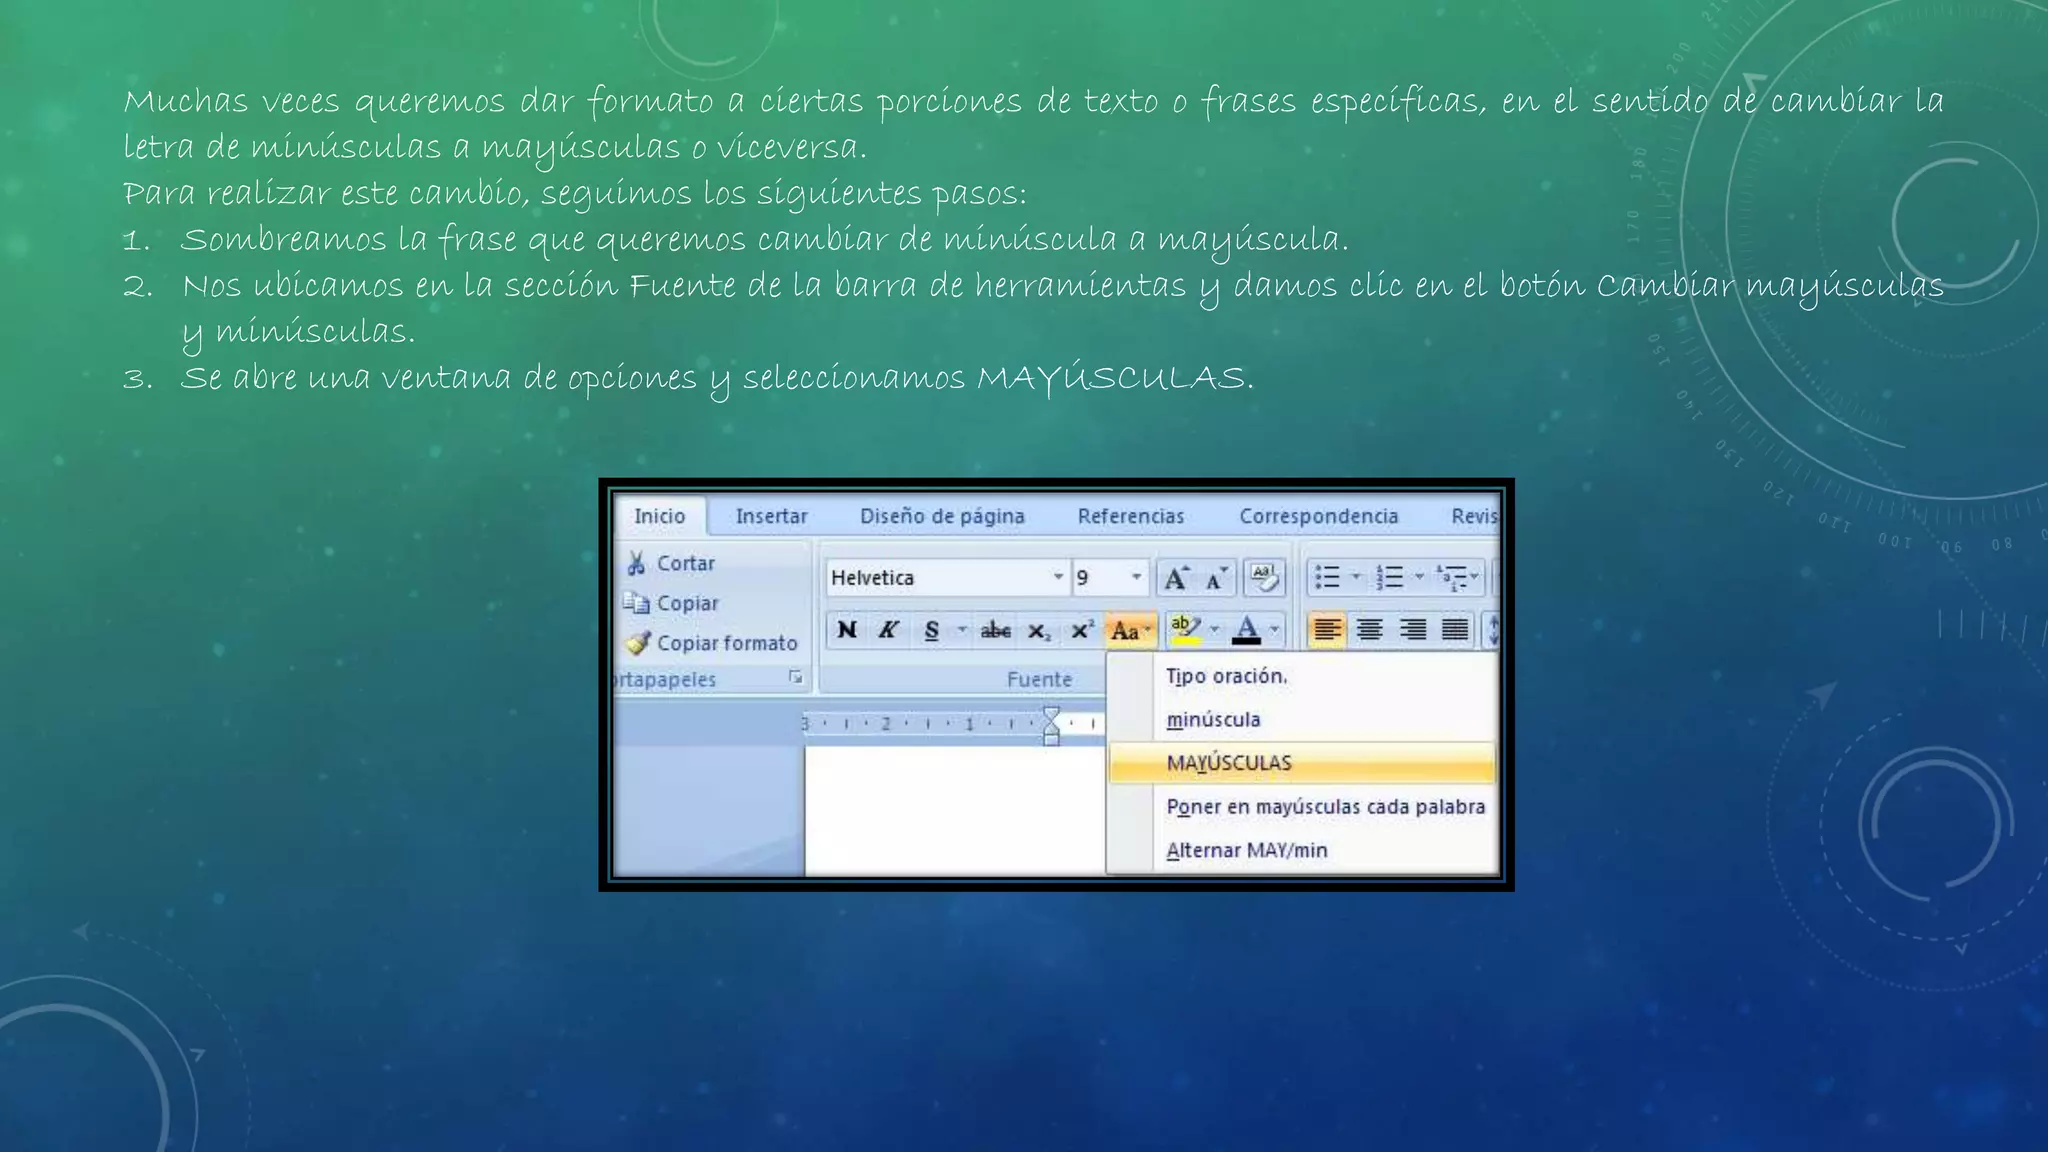
Task: Toggle subscript x₂ button
Action: coord(1040,630)
